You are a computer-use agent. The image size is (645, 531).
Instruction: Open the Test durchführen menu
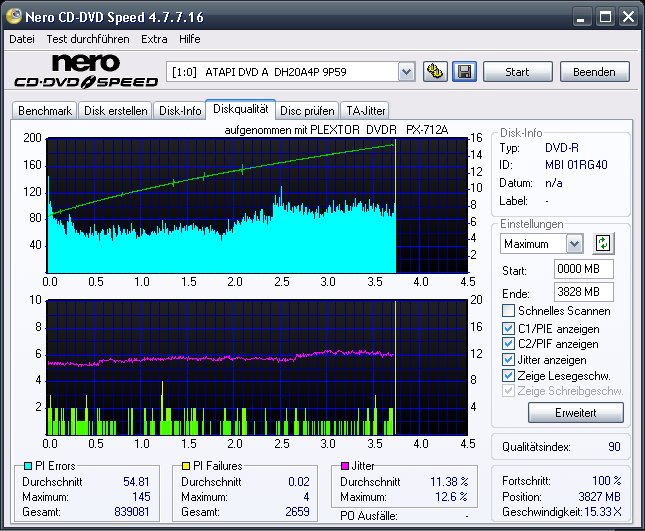pos(88,39)
